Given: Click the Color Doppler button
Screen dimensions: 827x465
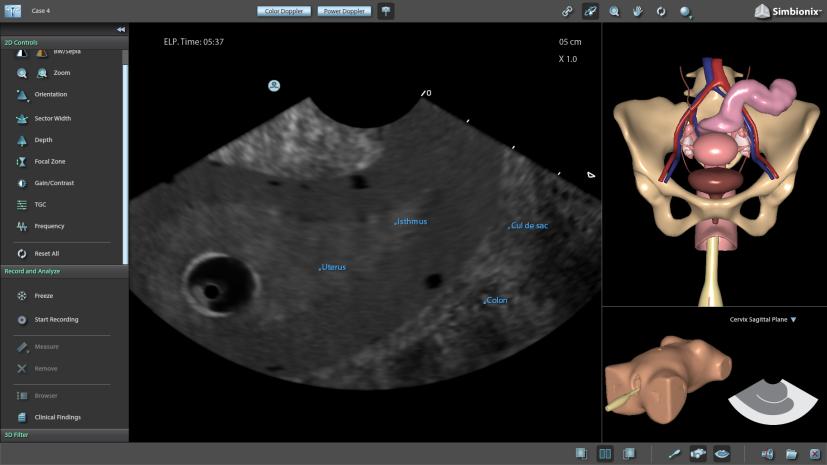Looking at the screenshot, I should (285, 11).
